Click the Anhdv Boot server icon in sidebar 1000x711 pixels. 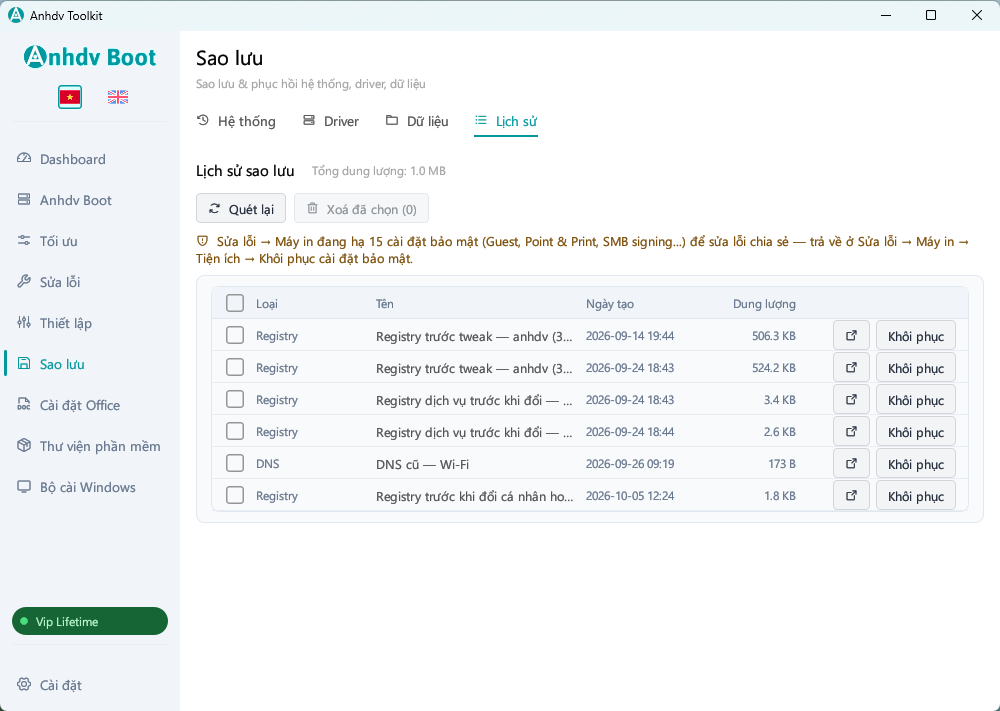24,200
